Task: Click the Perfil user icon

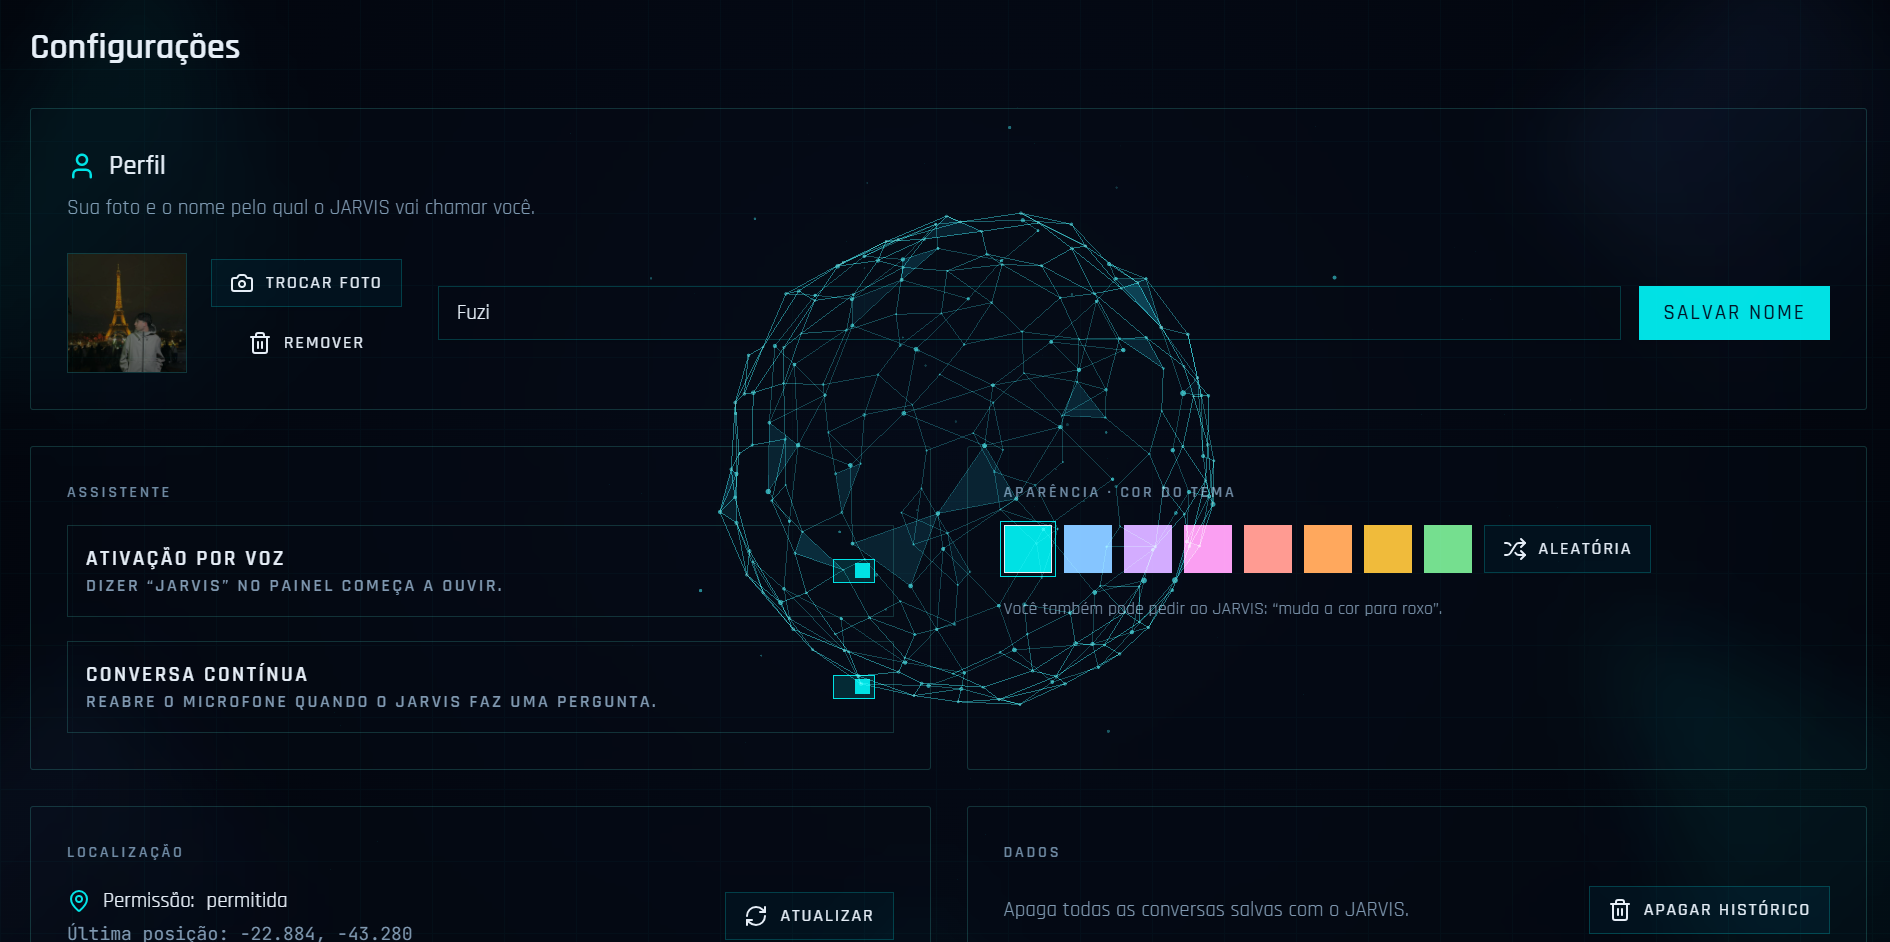Action: coord(82,166)
